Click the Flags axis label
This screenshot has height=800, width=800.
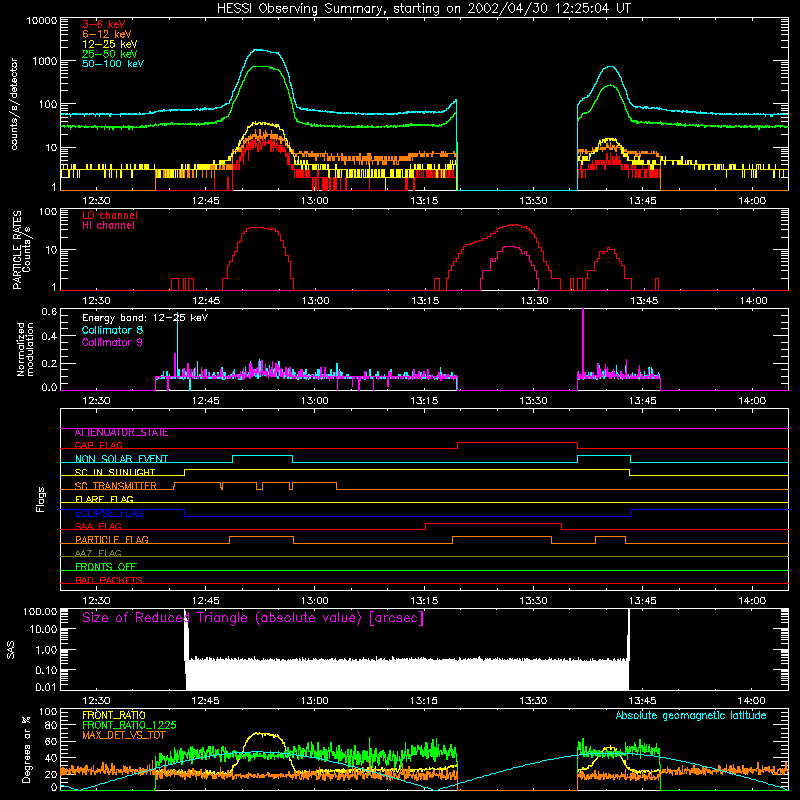(41, 499)
